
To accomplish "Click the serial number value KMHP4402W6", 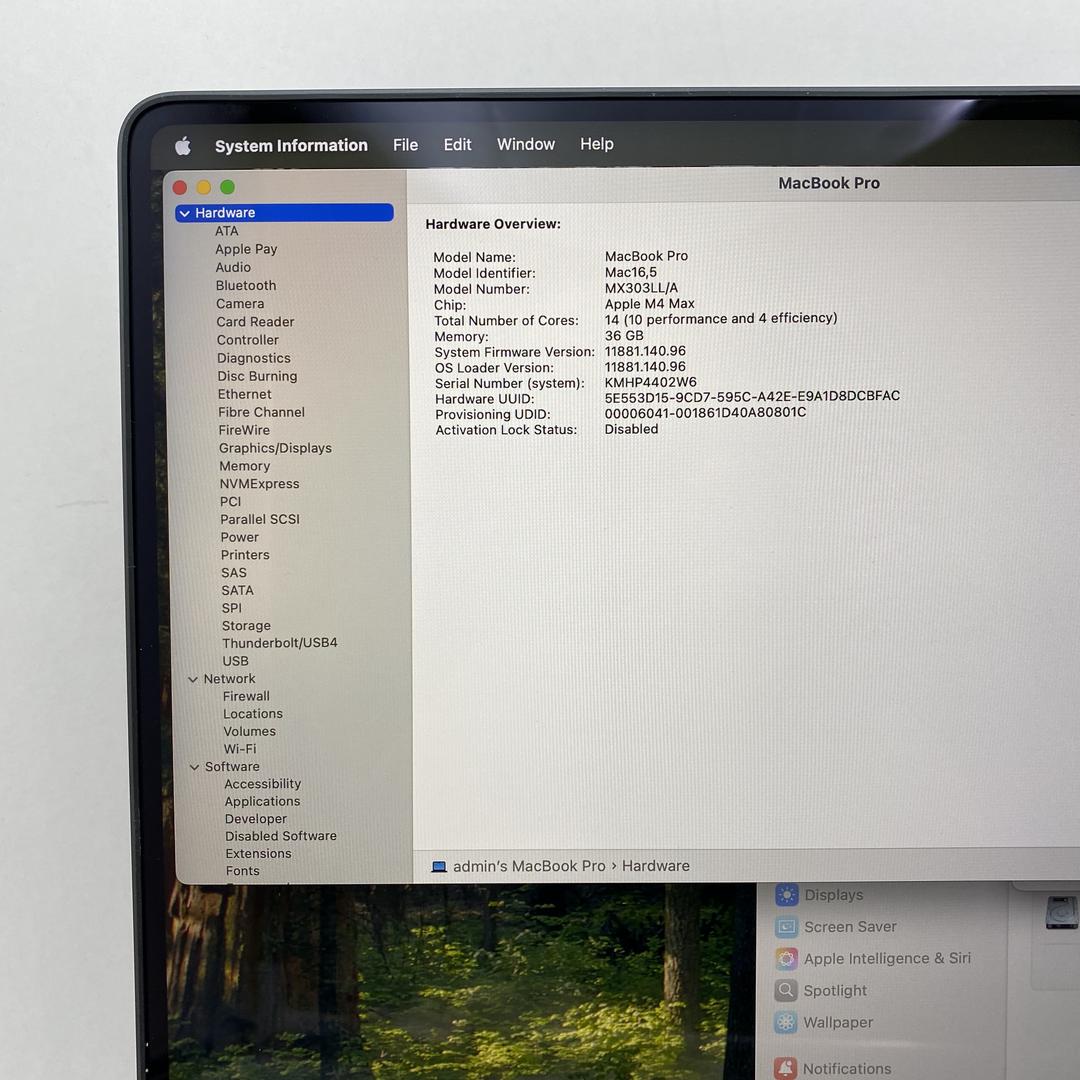I will (x=650, y=382).
